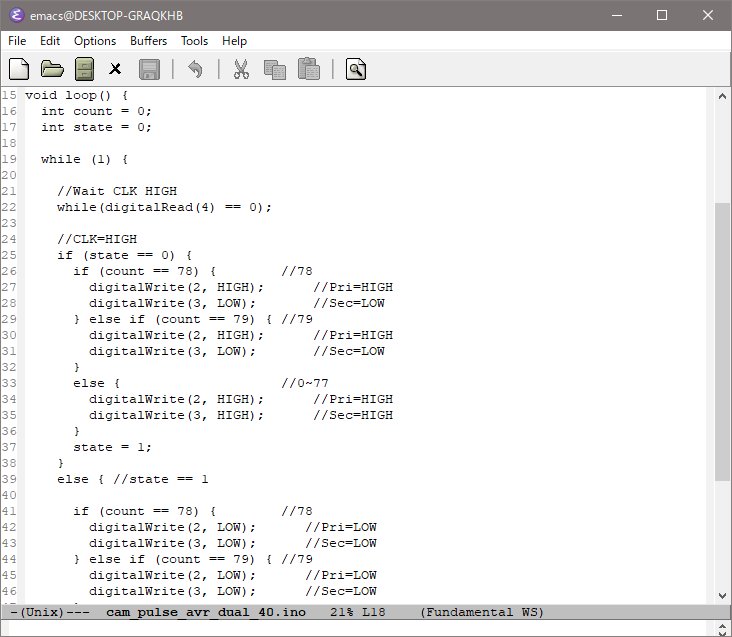Click the 21% position indicator

[342, 612]
